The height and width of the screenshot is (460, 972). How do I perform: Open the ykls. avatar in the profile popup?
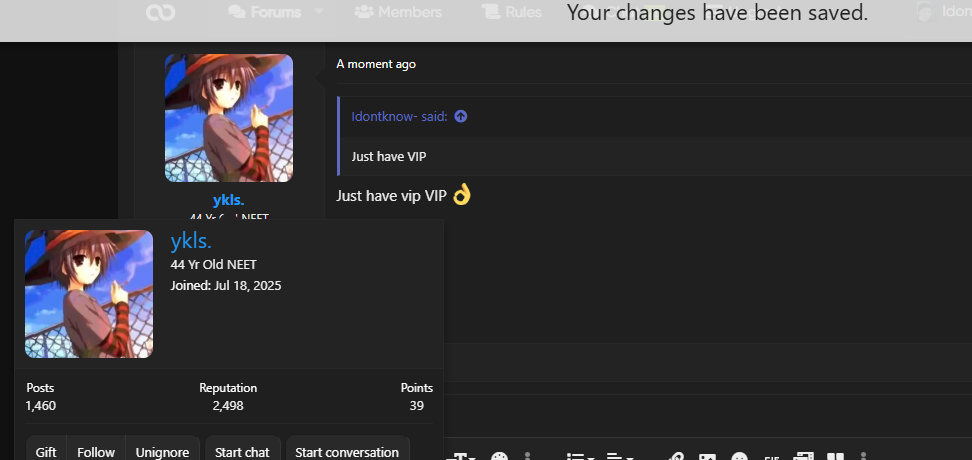(x=89, y=294)
